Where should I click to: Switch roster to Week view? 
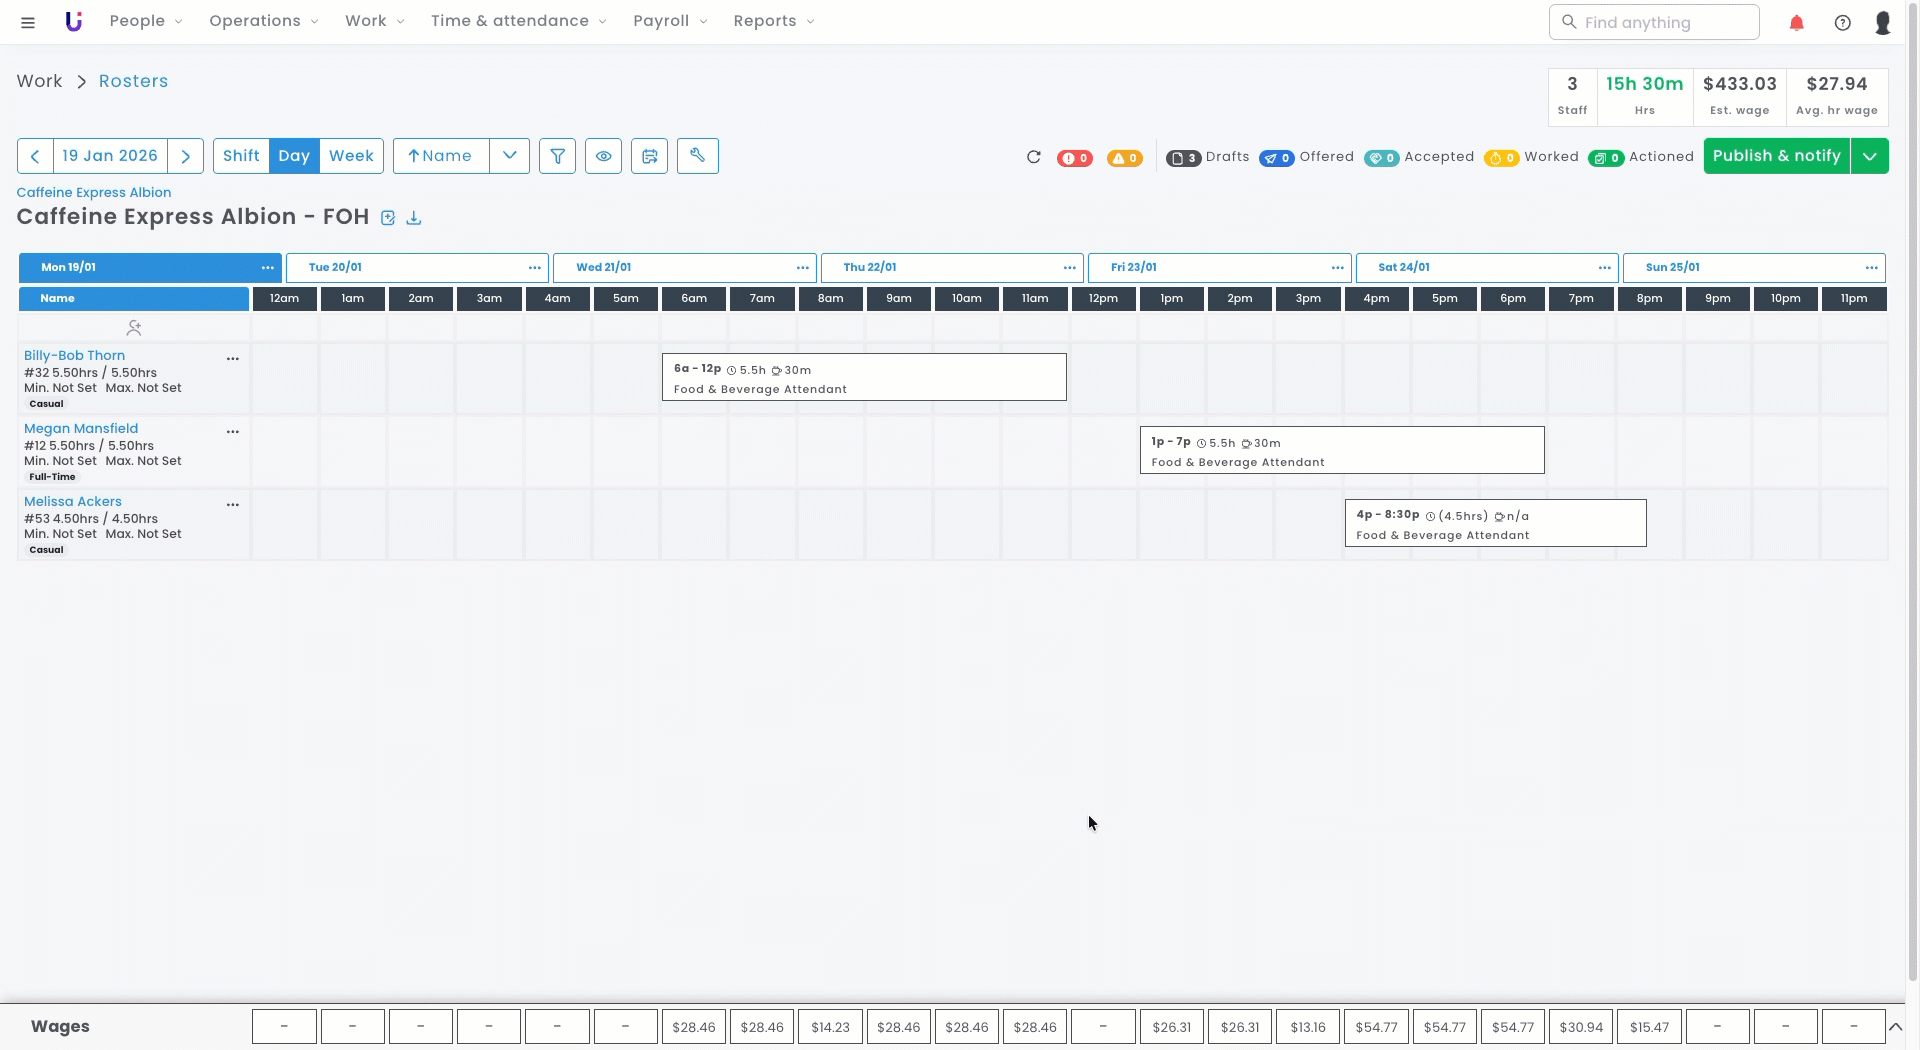351,156
